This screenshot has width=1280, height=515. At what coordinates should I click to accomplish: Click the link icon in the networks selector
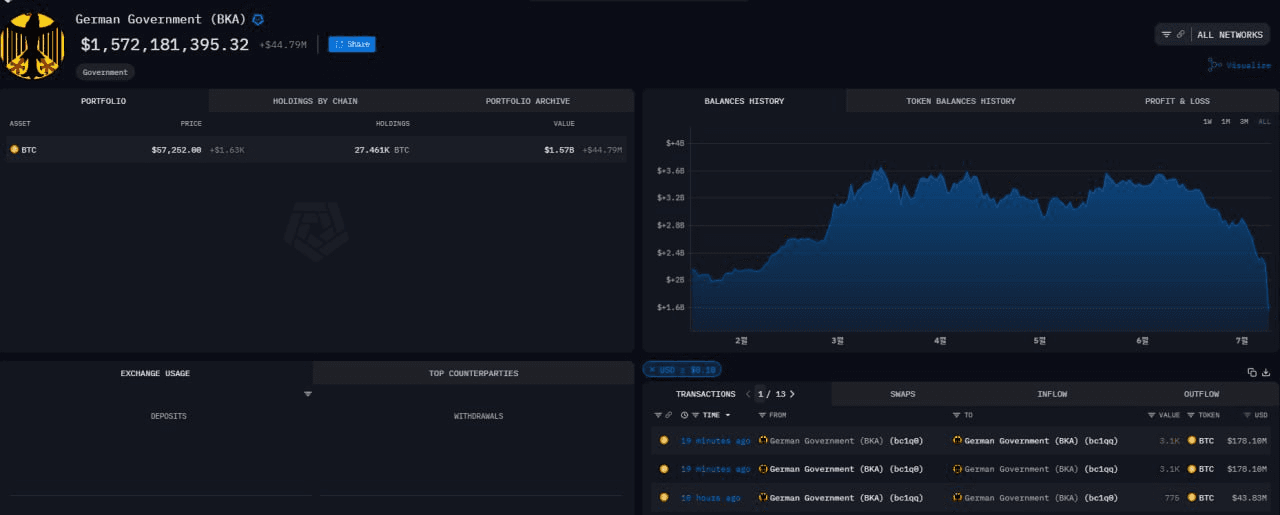tap(1180, 34)
